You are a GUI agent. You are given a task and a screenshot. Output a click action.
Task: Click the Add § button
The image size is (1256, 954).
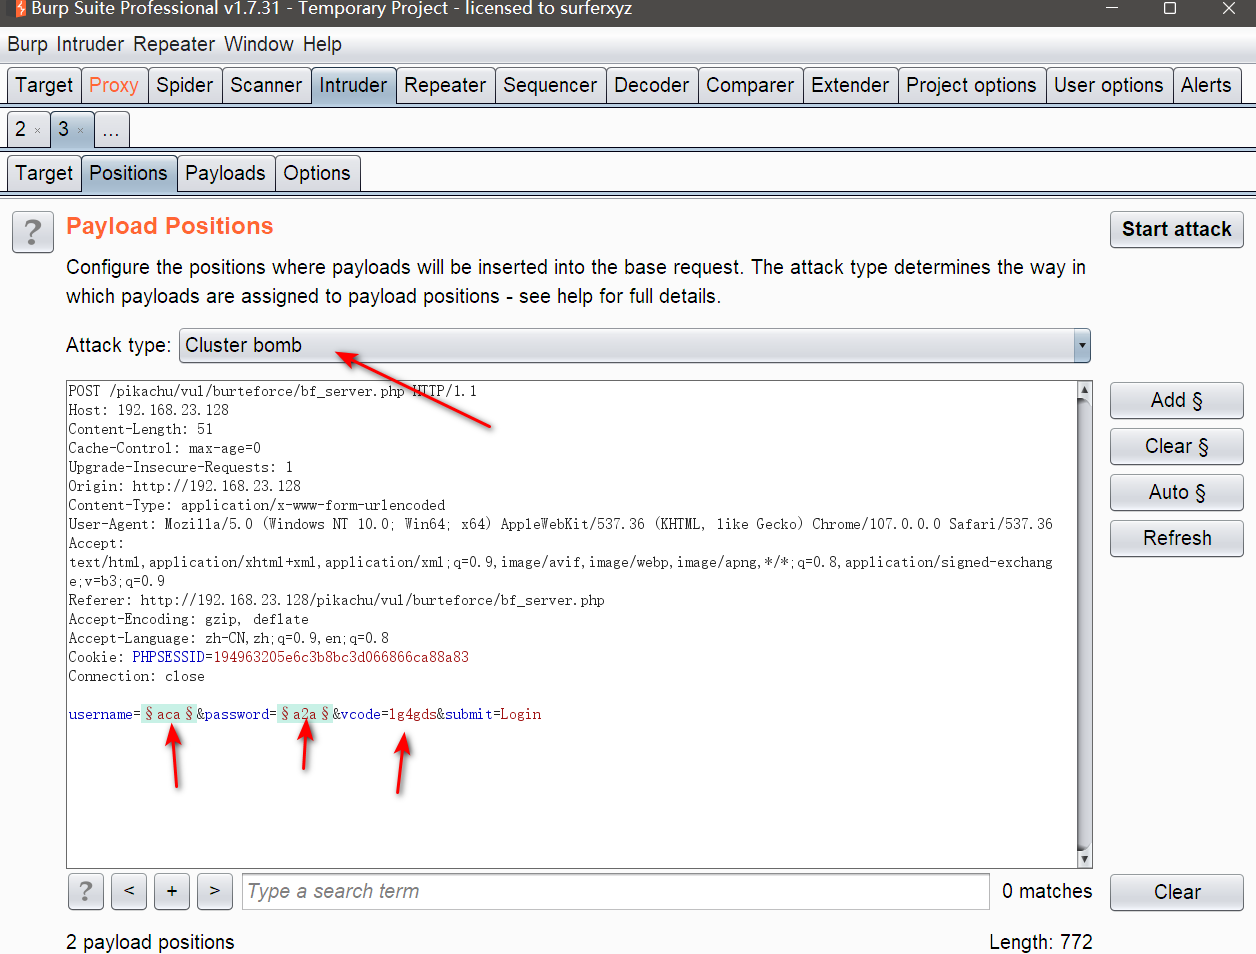pos(1176,400)
